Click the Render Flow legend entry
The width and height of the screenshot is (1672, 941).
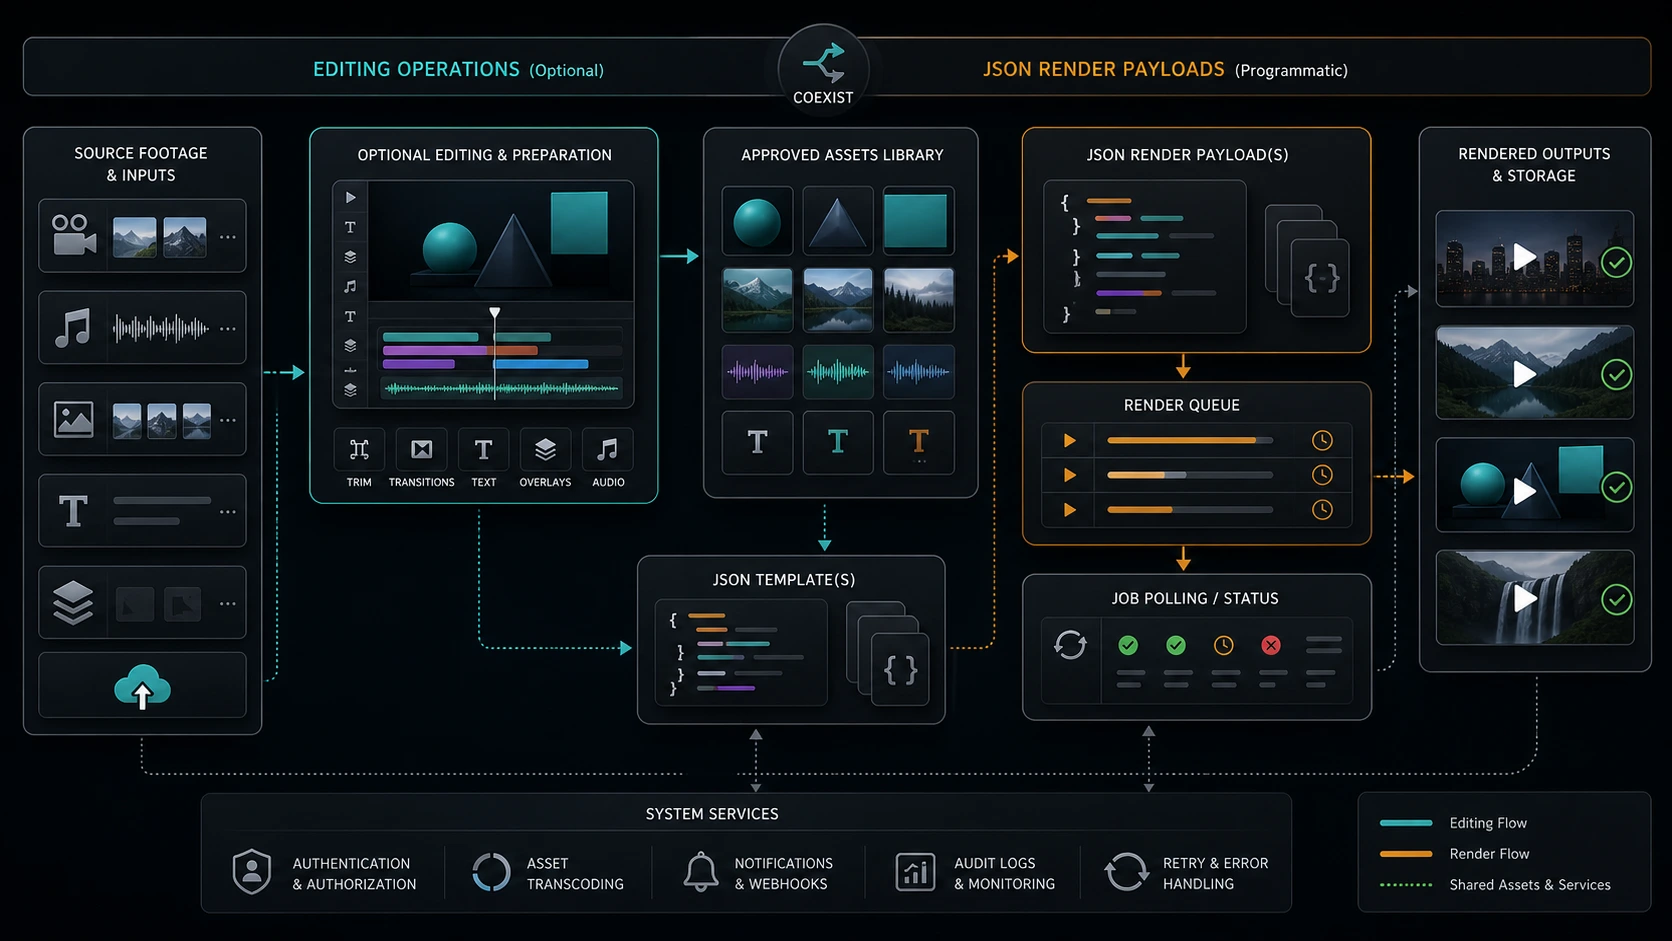pos(1454,854)
